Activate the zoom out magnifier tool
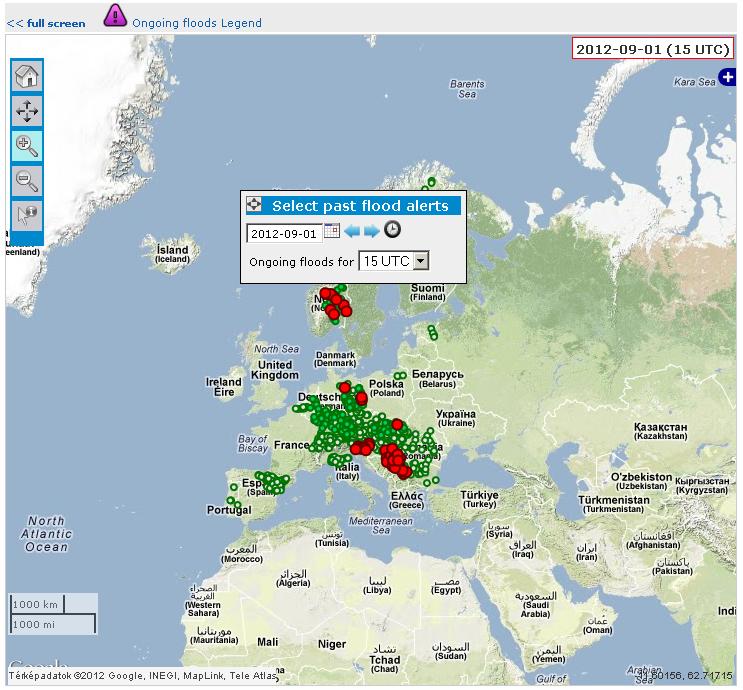Screen dimensions: 743x690 pos(27,181)
